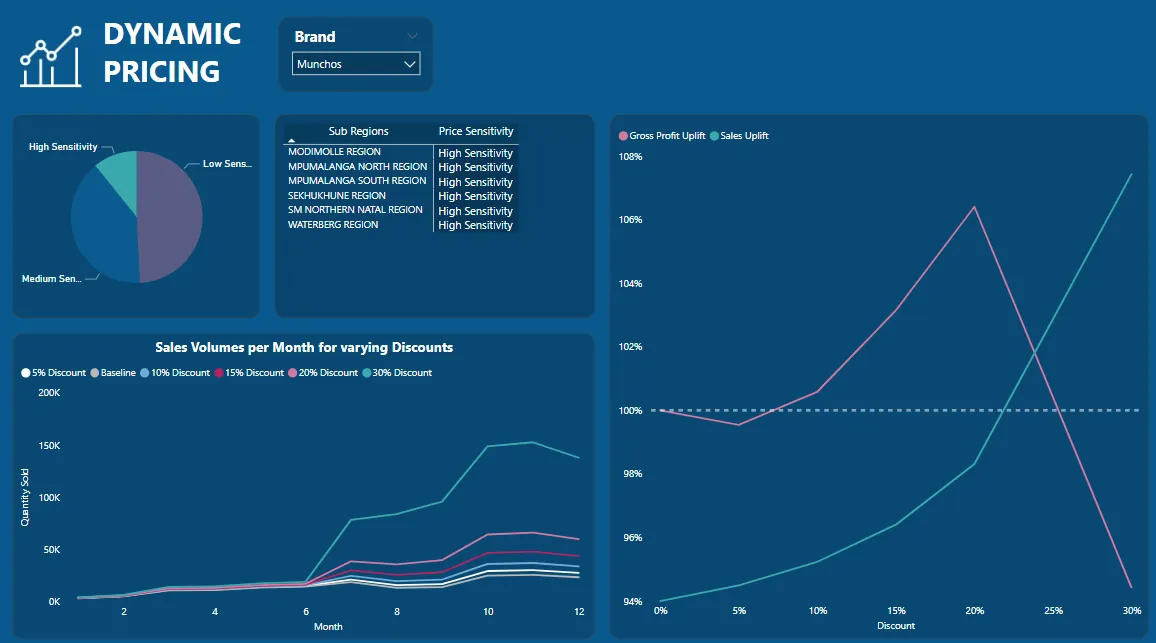Click the Discount axis title

pyautogui.click(x=896, y=626)
